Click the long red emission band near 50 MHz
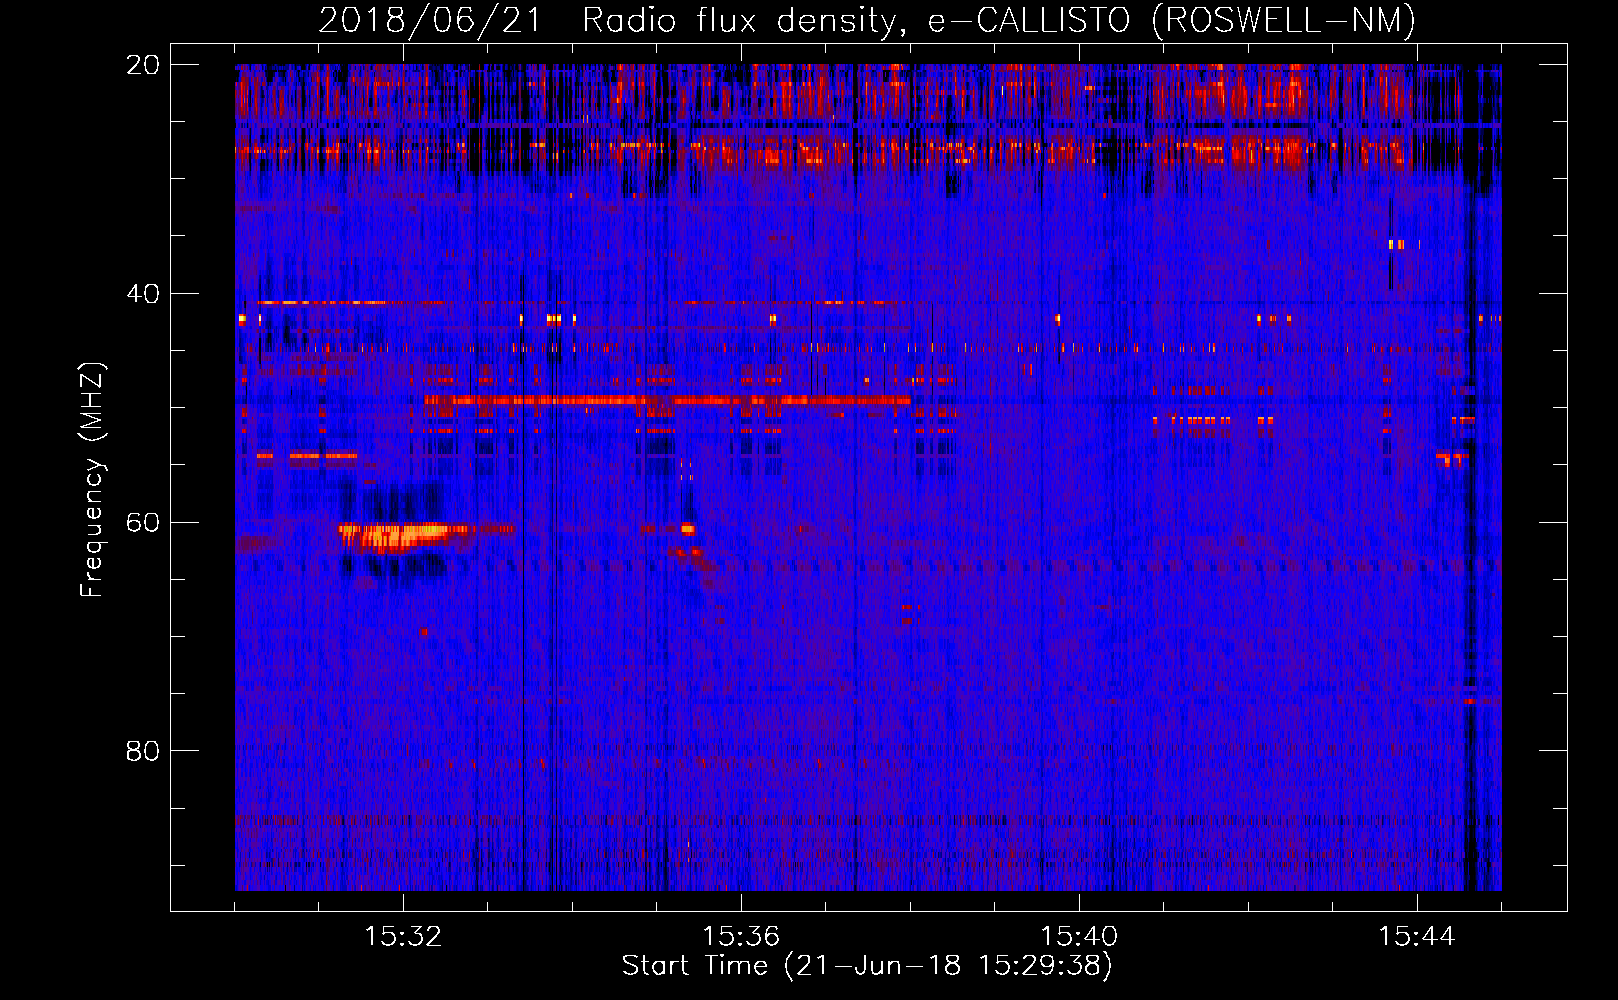Viewport: 1618px width, 1000px height. pos(667,400)
